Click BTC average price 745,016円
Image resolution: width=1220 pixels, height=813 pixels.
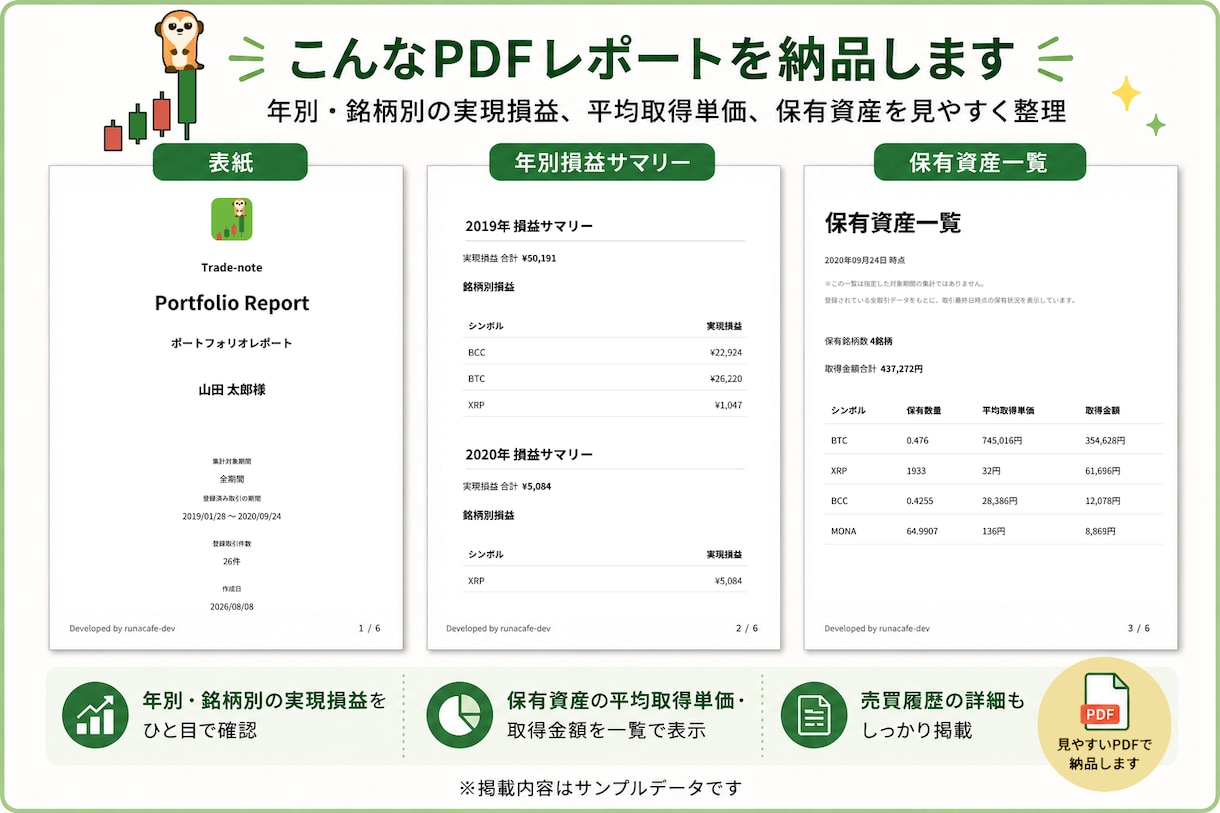[1002, 440]
